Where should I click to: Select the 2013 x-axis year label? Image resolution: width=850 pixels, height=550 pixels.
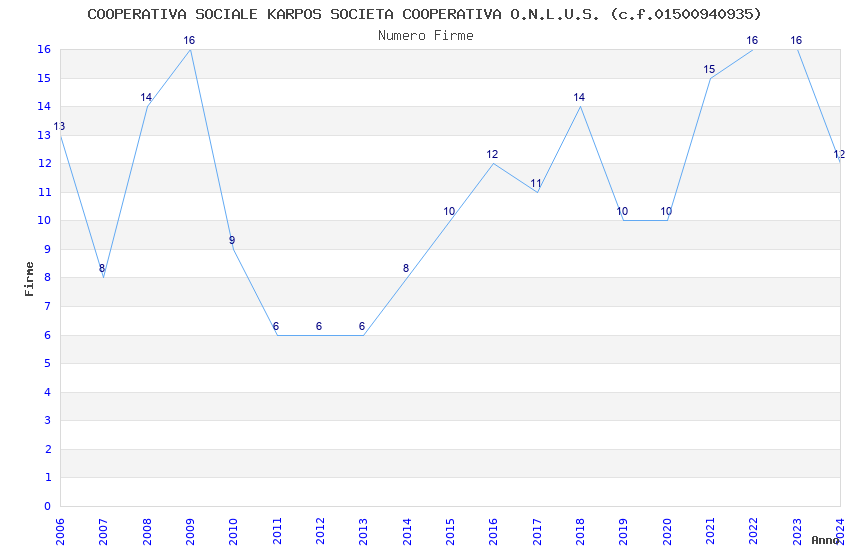pyautogui.click(x=363, y=532)
